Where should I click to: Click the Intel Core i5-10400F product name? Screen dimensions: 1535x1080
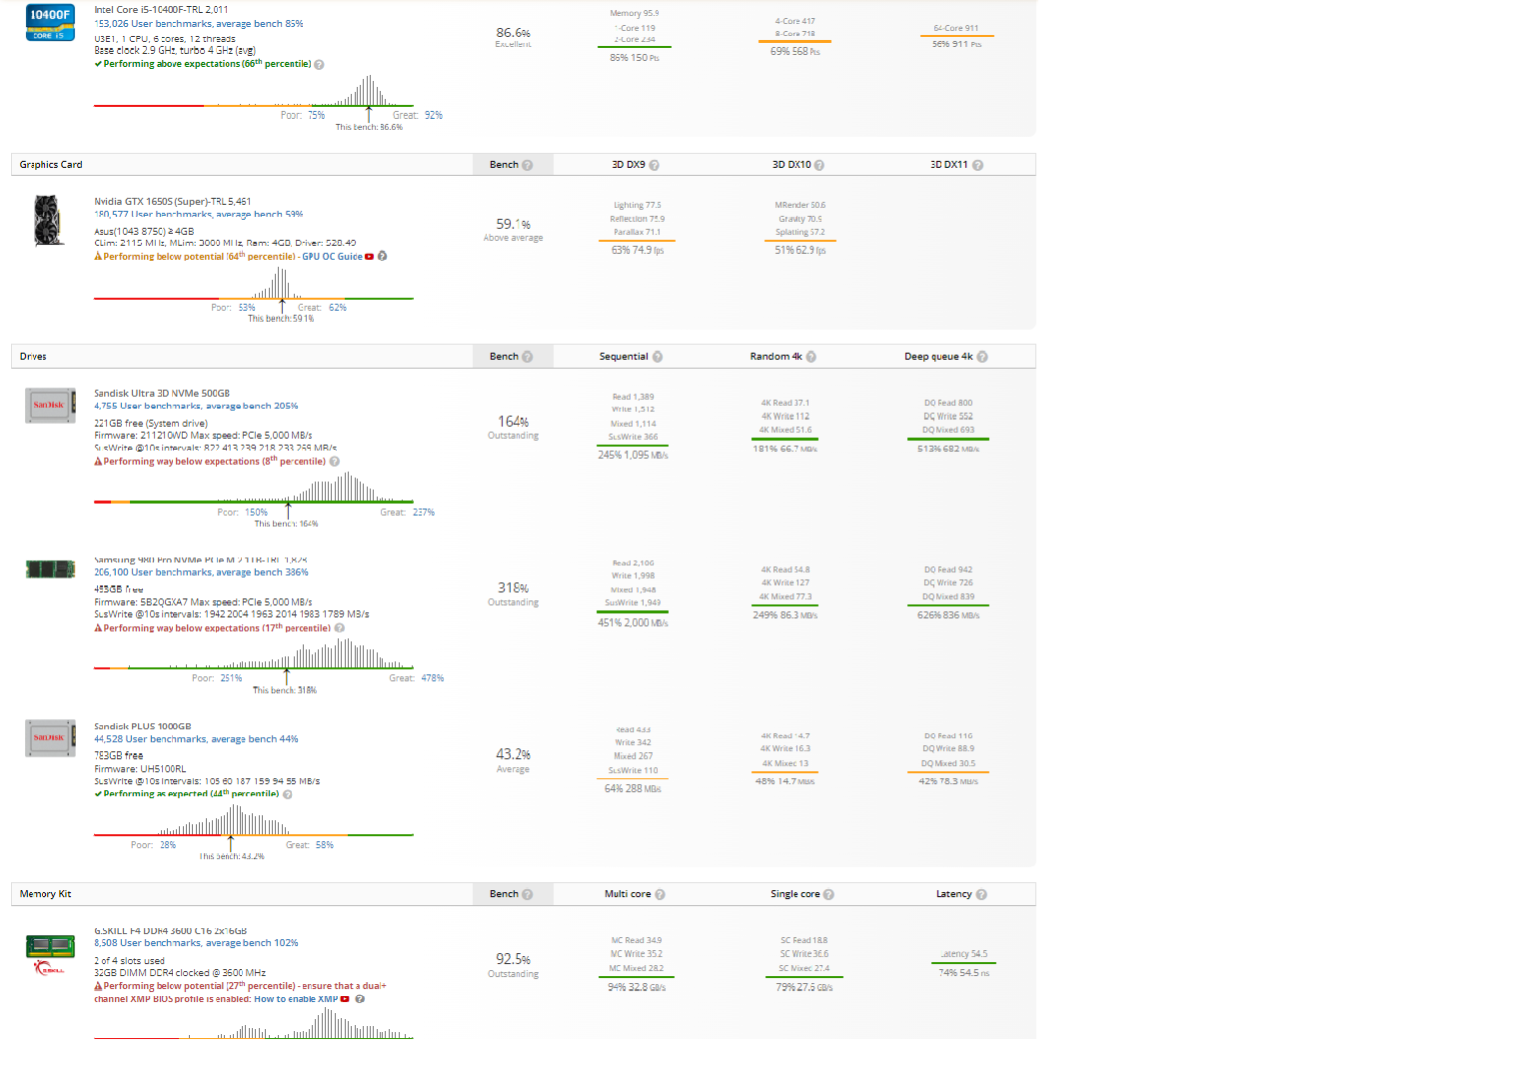pyautogui.click(x=161, y=10)
